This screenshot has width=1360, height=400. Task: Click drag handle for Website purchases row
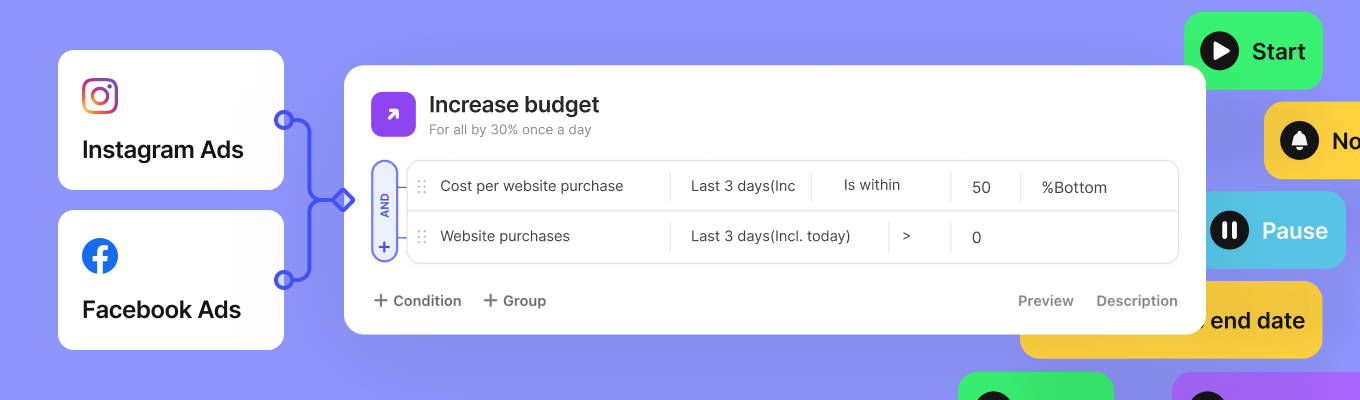pyautogui.click(x=422, y=237)
